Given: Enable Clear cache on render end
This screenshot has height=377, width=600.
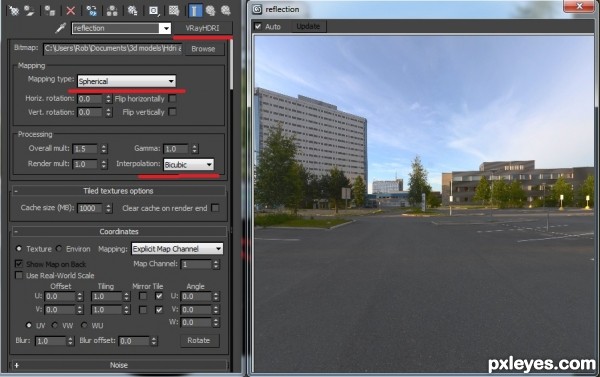Looking at the screenshot, I should (x=215, y=208).
